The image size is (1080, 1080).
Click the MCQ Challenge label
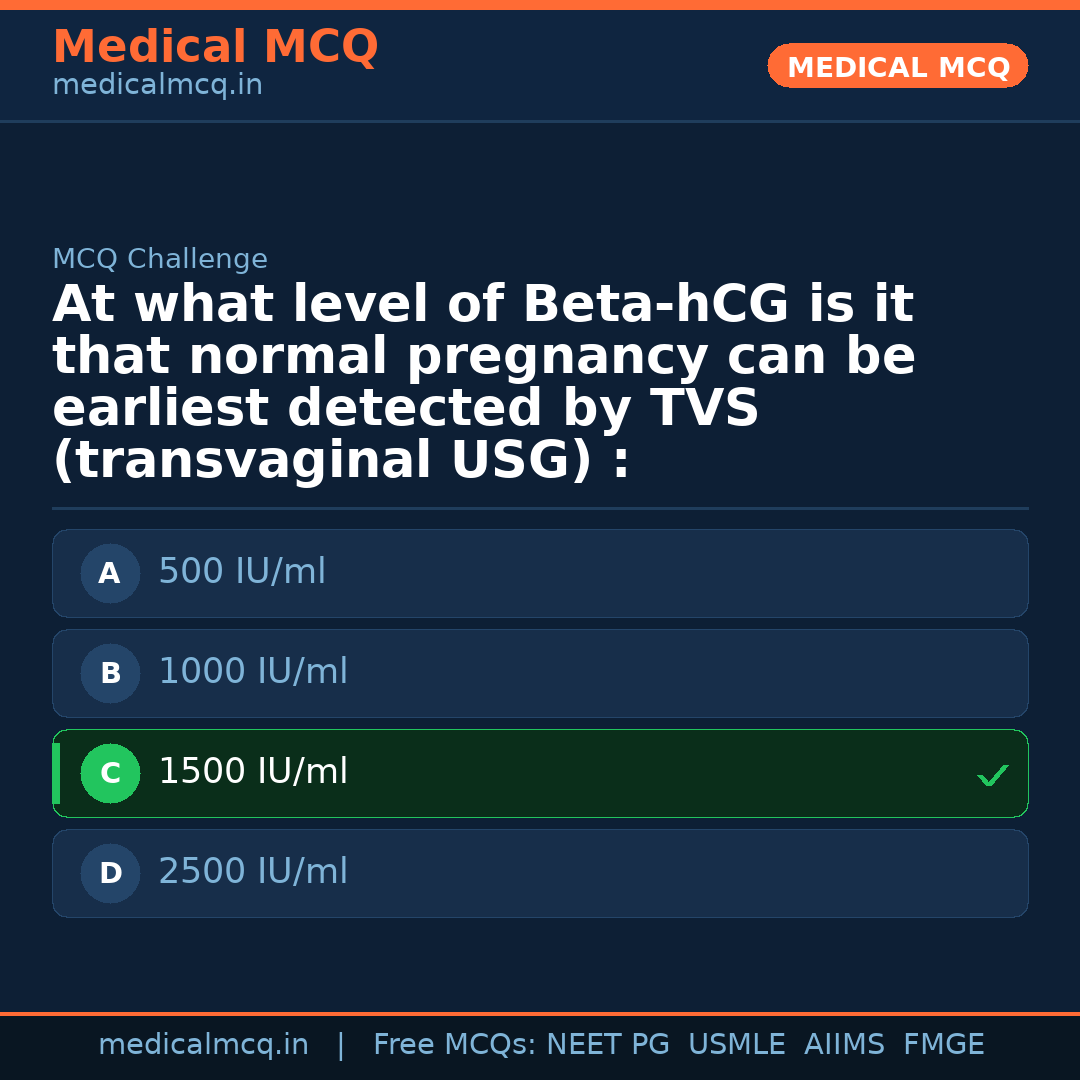(x=160, y=260)
